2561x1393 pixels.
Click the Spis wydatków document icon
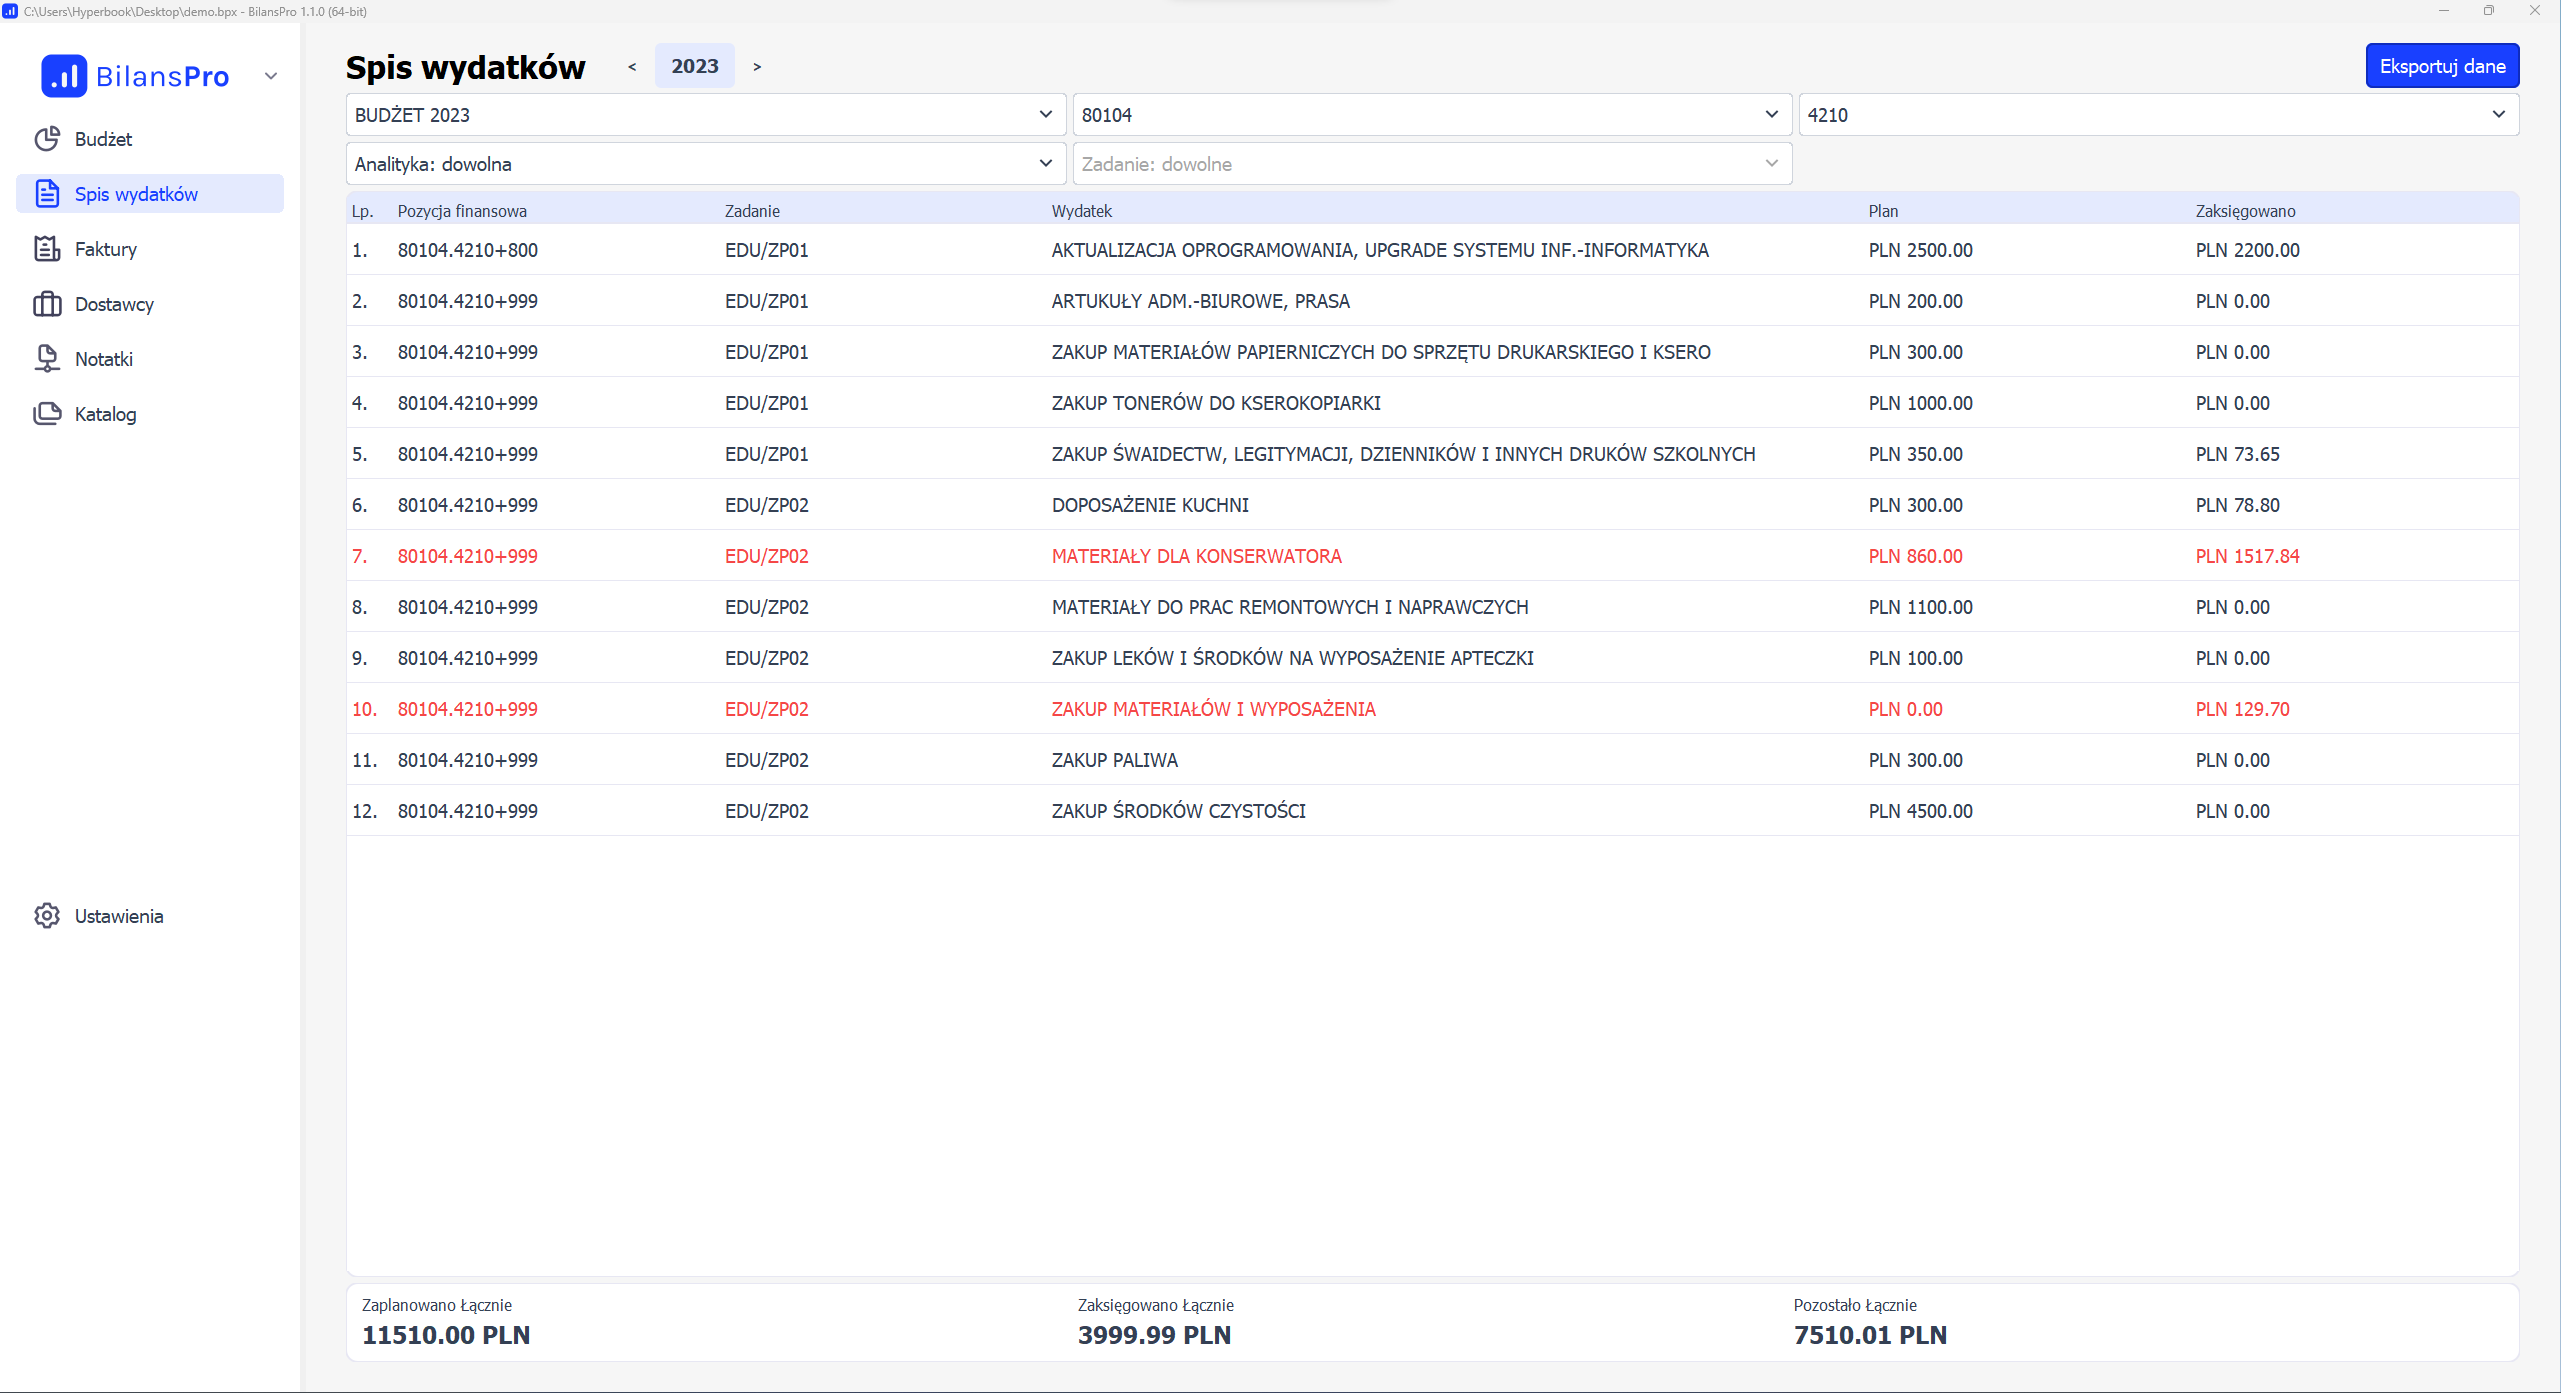tap(47, 194)
